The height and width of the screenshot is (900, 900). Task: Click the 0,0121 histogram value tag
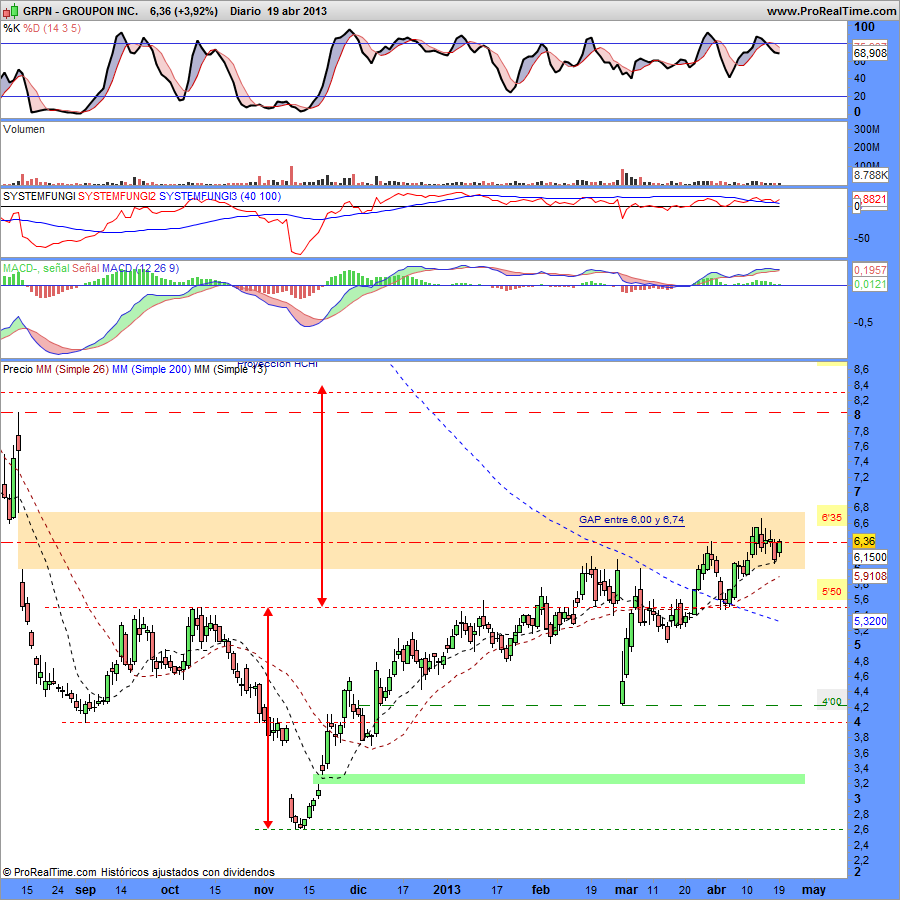(x=870, y=284)
